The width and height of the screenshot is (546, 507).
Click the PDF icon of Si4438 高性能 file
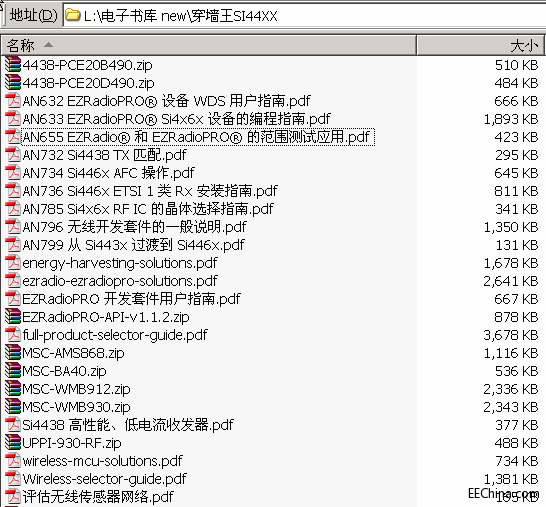13,425
